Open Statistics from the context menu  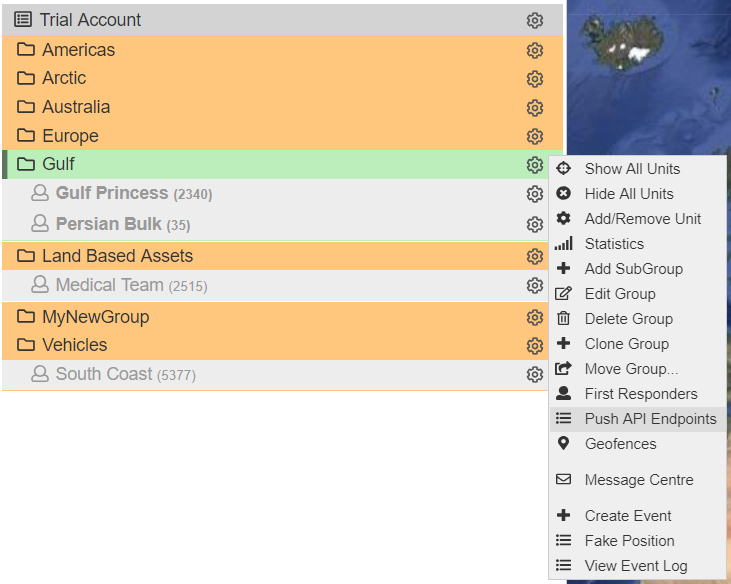coord(638,244)
